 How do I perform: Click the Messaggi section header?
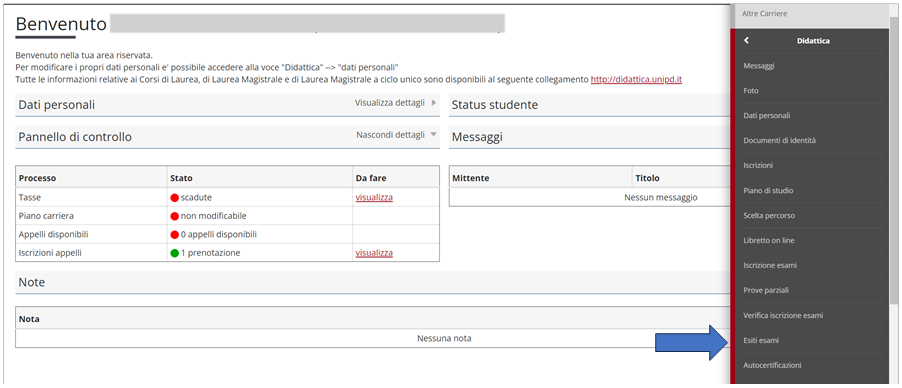click(589, 137)
